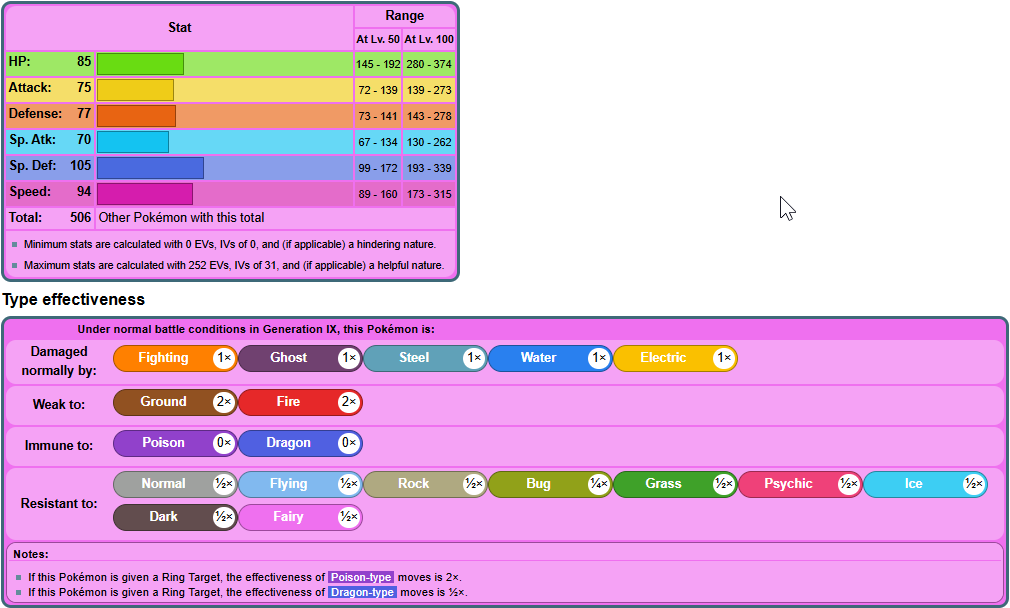Image resolution: width=1010 pixels, height=608 pixels.
Task: Click the Attack stat label
Action: pos(30,88)
